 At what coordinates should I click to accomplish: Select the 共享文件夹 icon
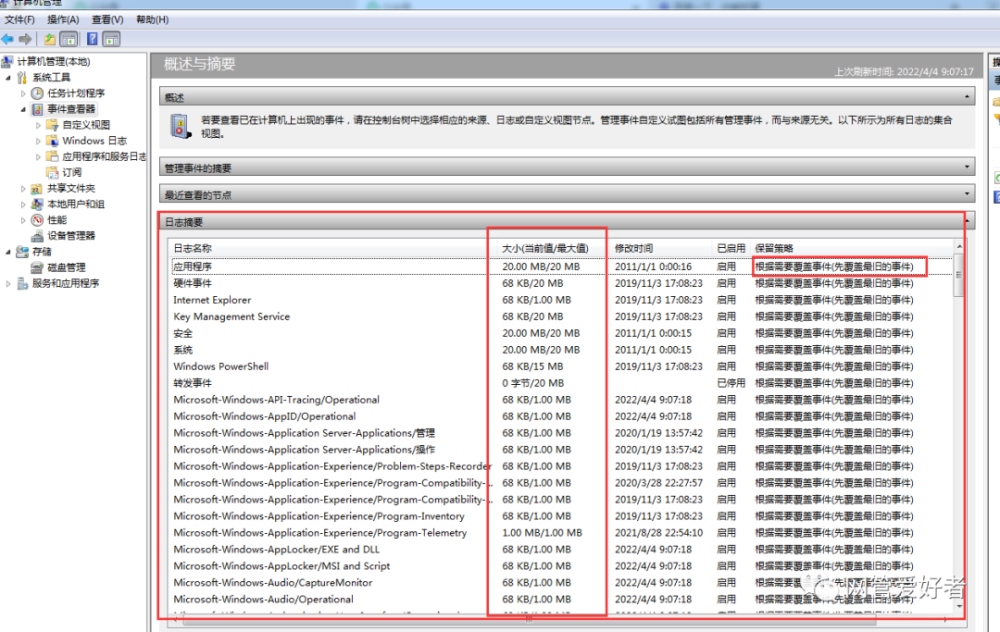[x=38, y=188]
